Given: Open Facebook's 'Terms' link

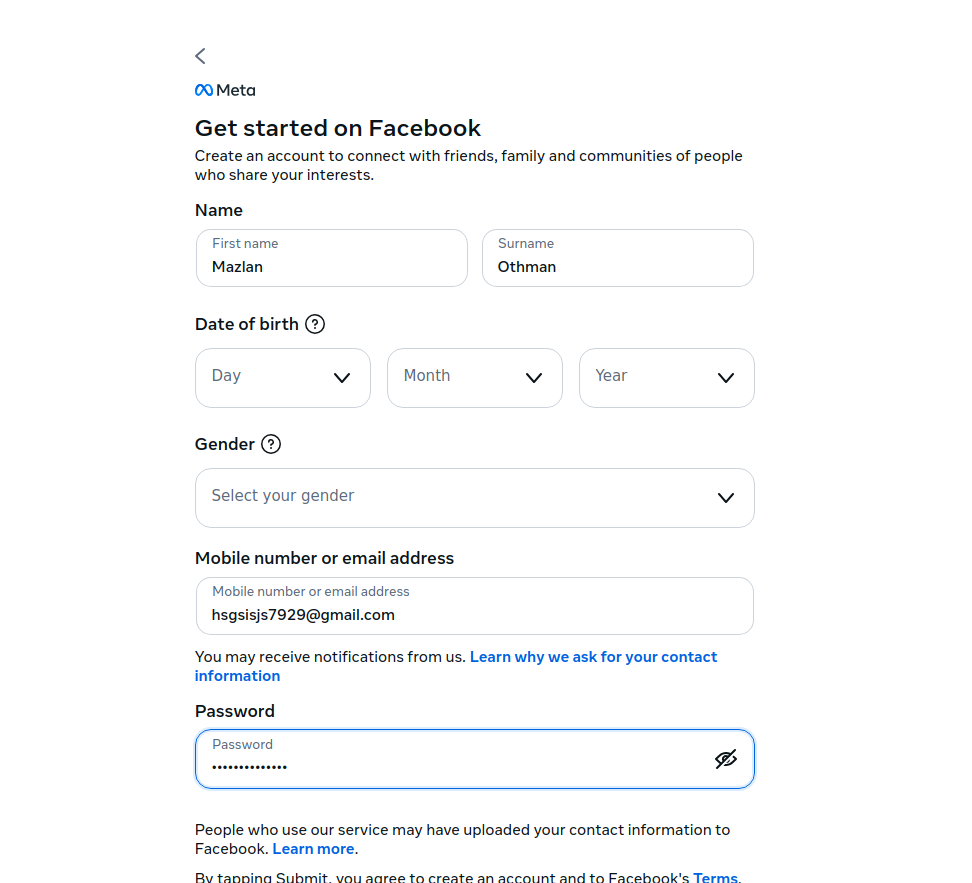Looking at the screenshot, I should (x=715, y=877).
